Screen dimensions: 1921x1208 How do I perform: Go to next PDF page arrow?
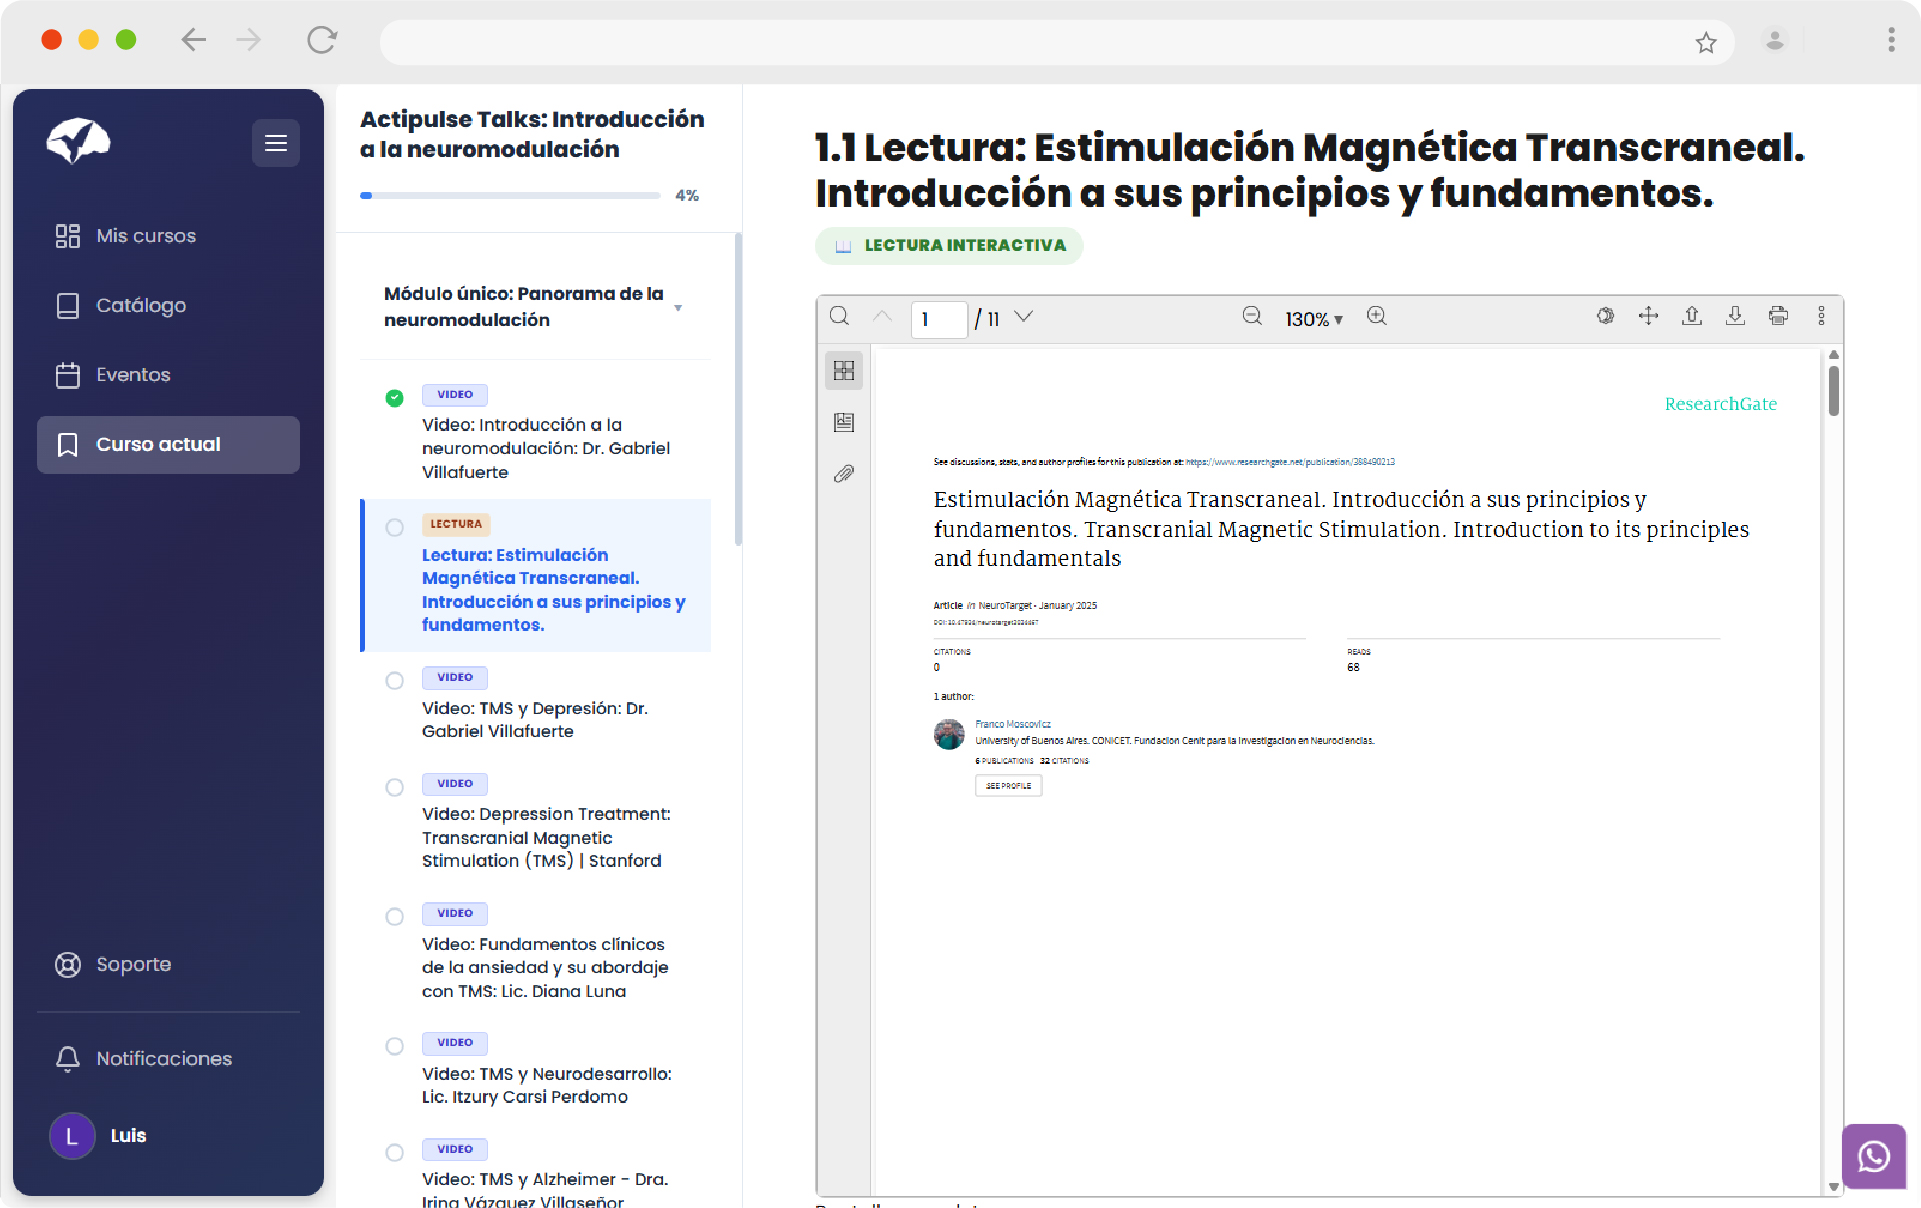point(1024,316)
